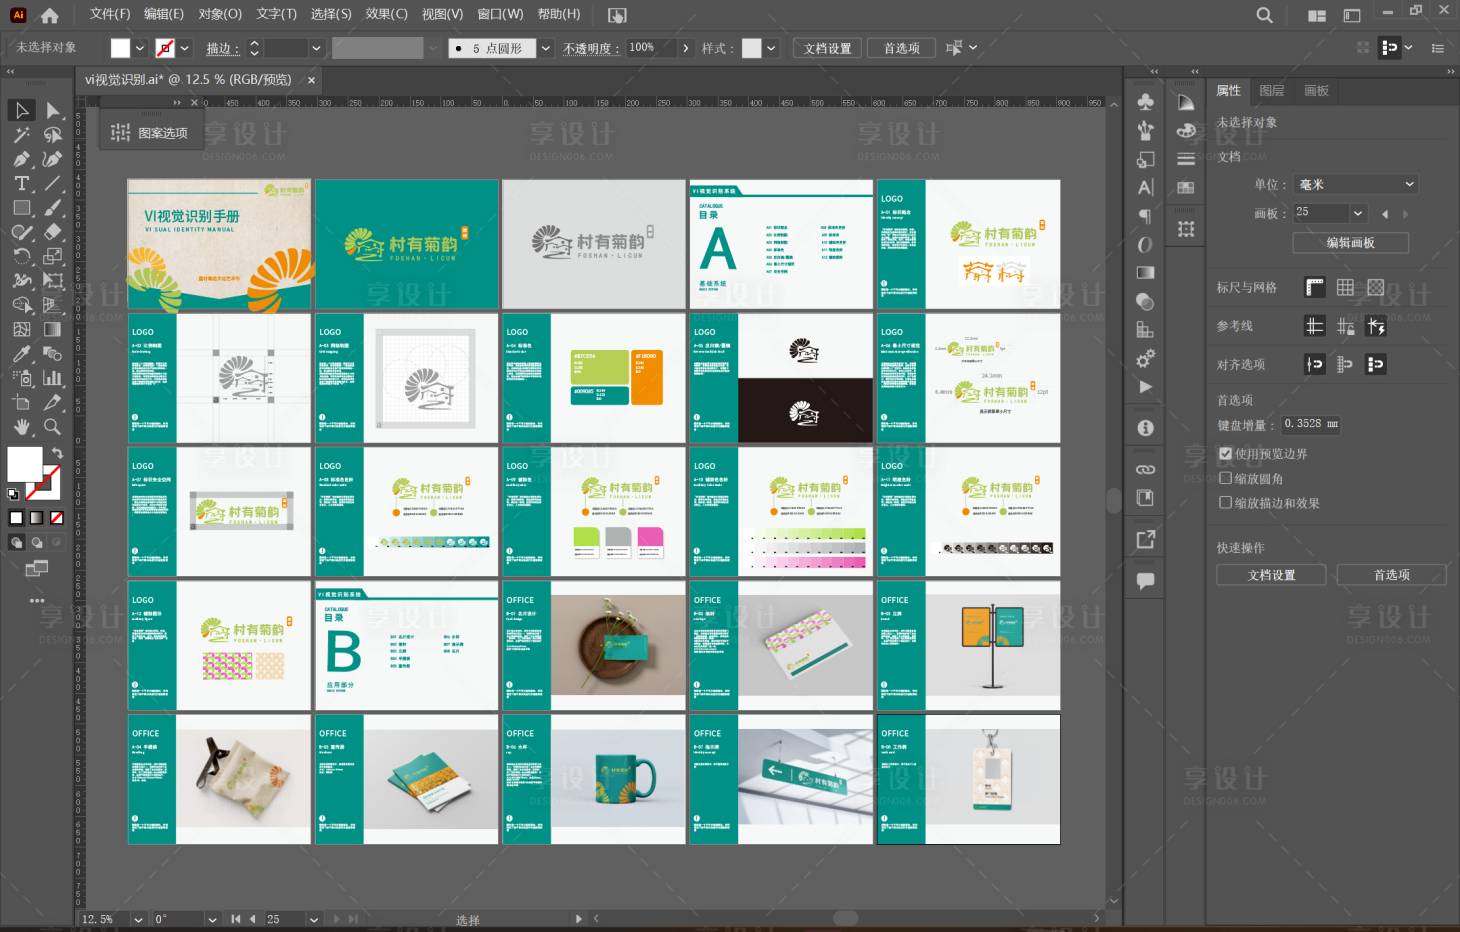Expand the fill color dropdown arrow

click(x=140, y=48)
